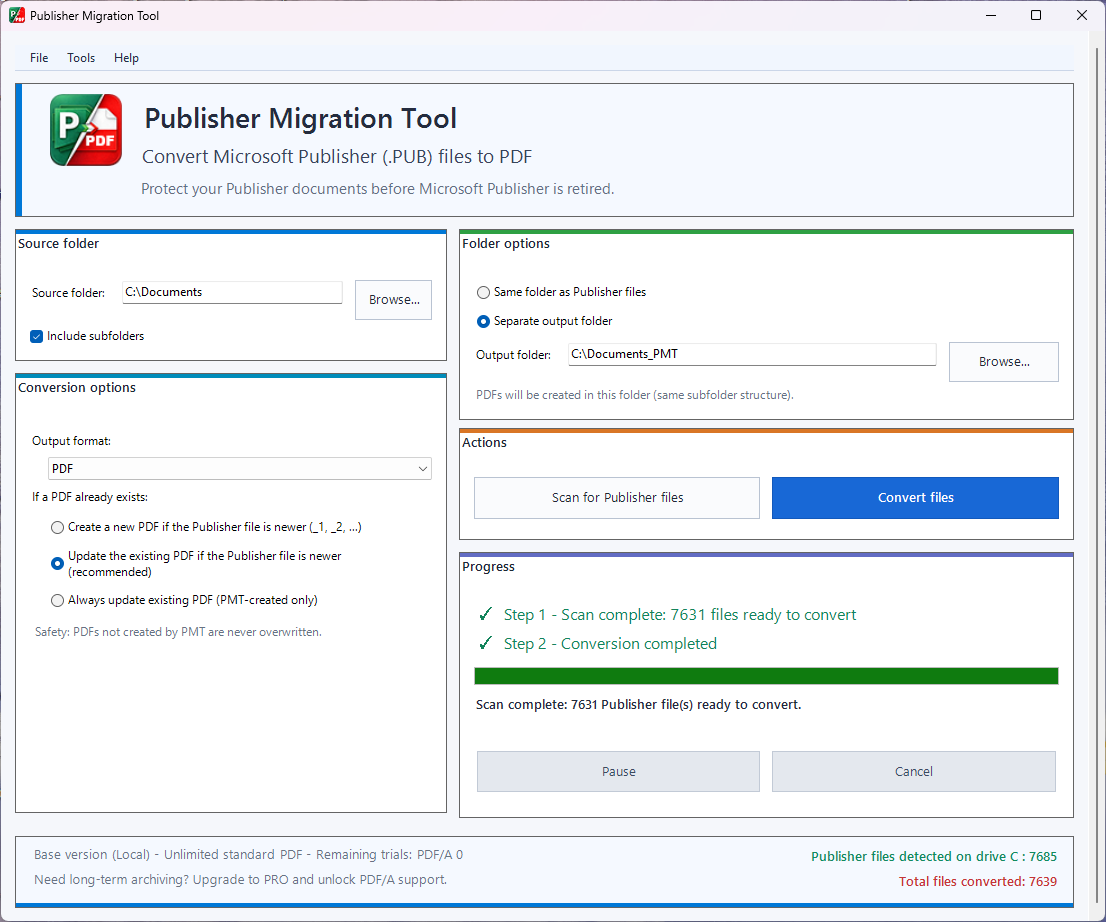Browse for the source folder
Viewport: 1106px width, 922px height.
(394, 300)
